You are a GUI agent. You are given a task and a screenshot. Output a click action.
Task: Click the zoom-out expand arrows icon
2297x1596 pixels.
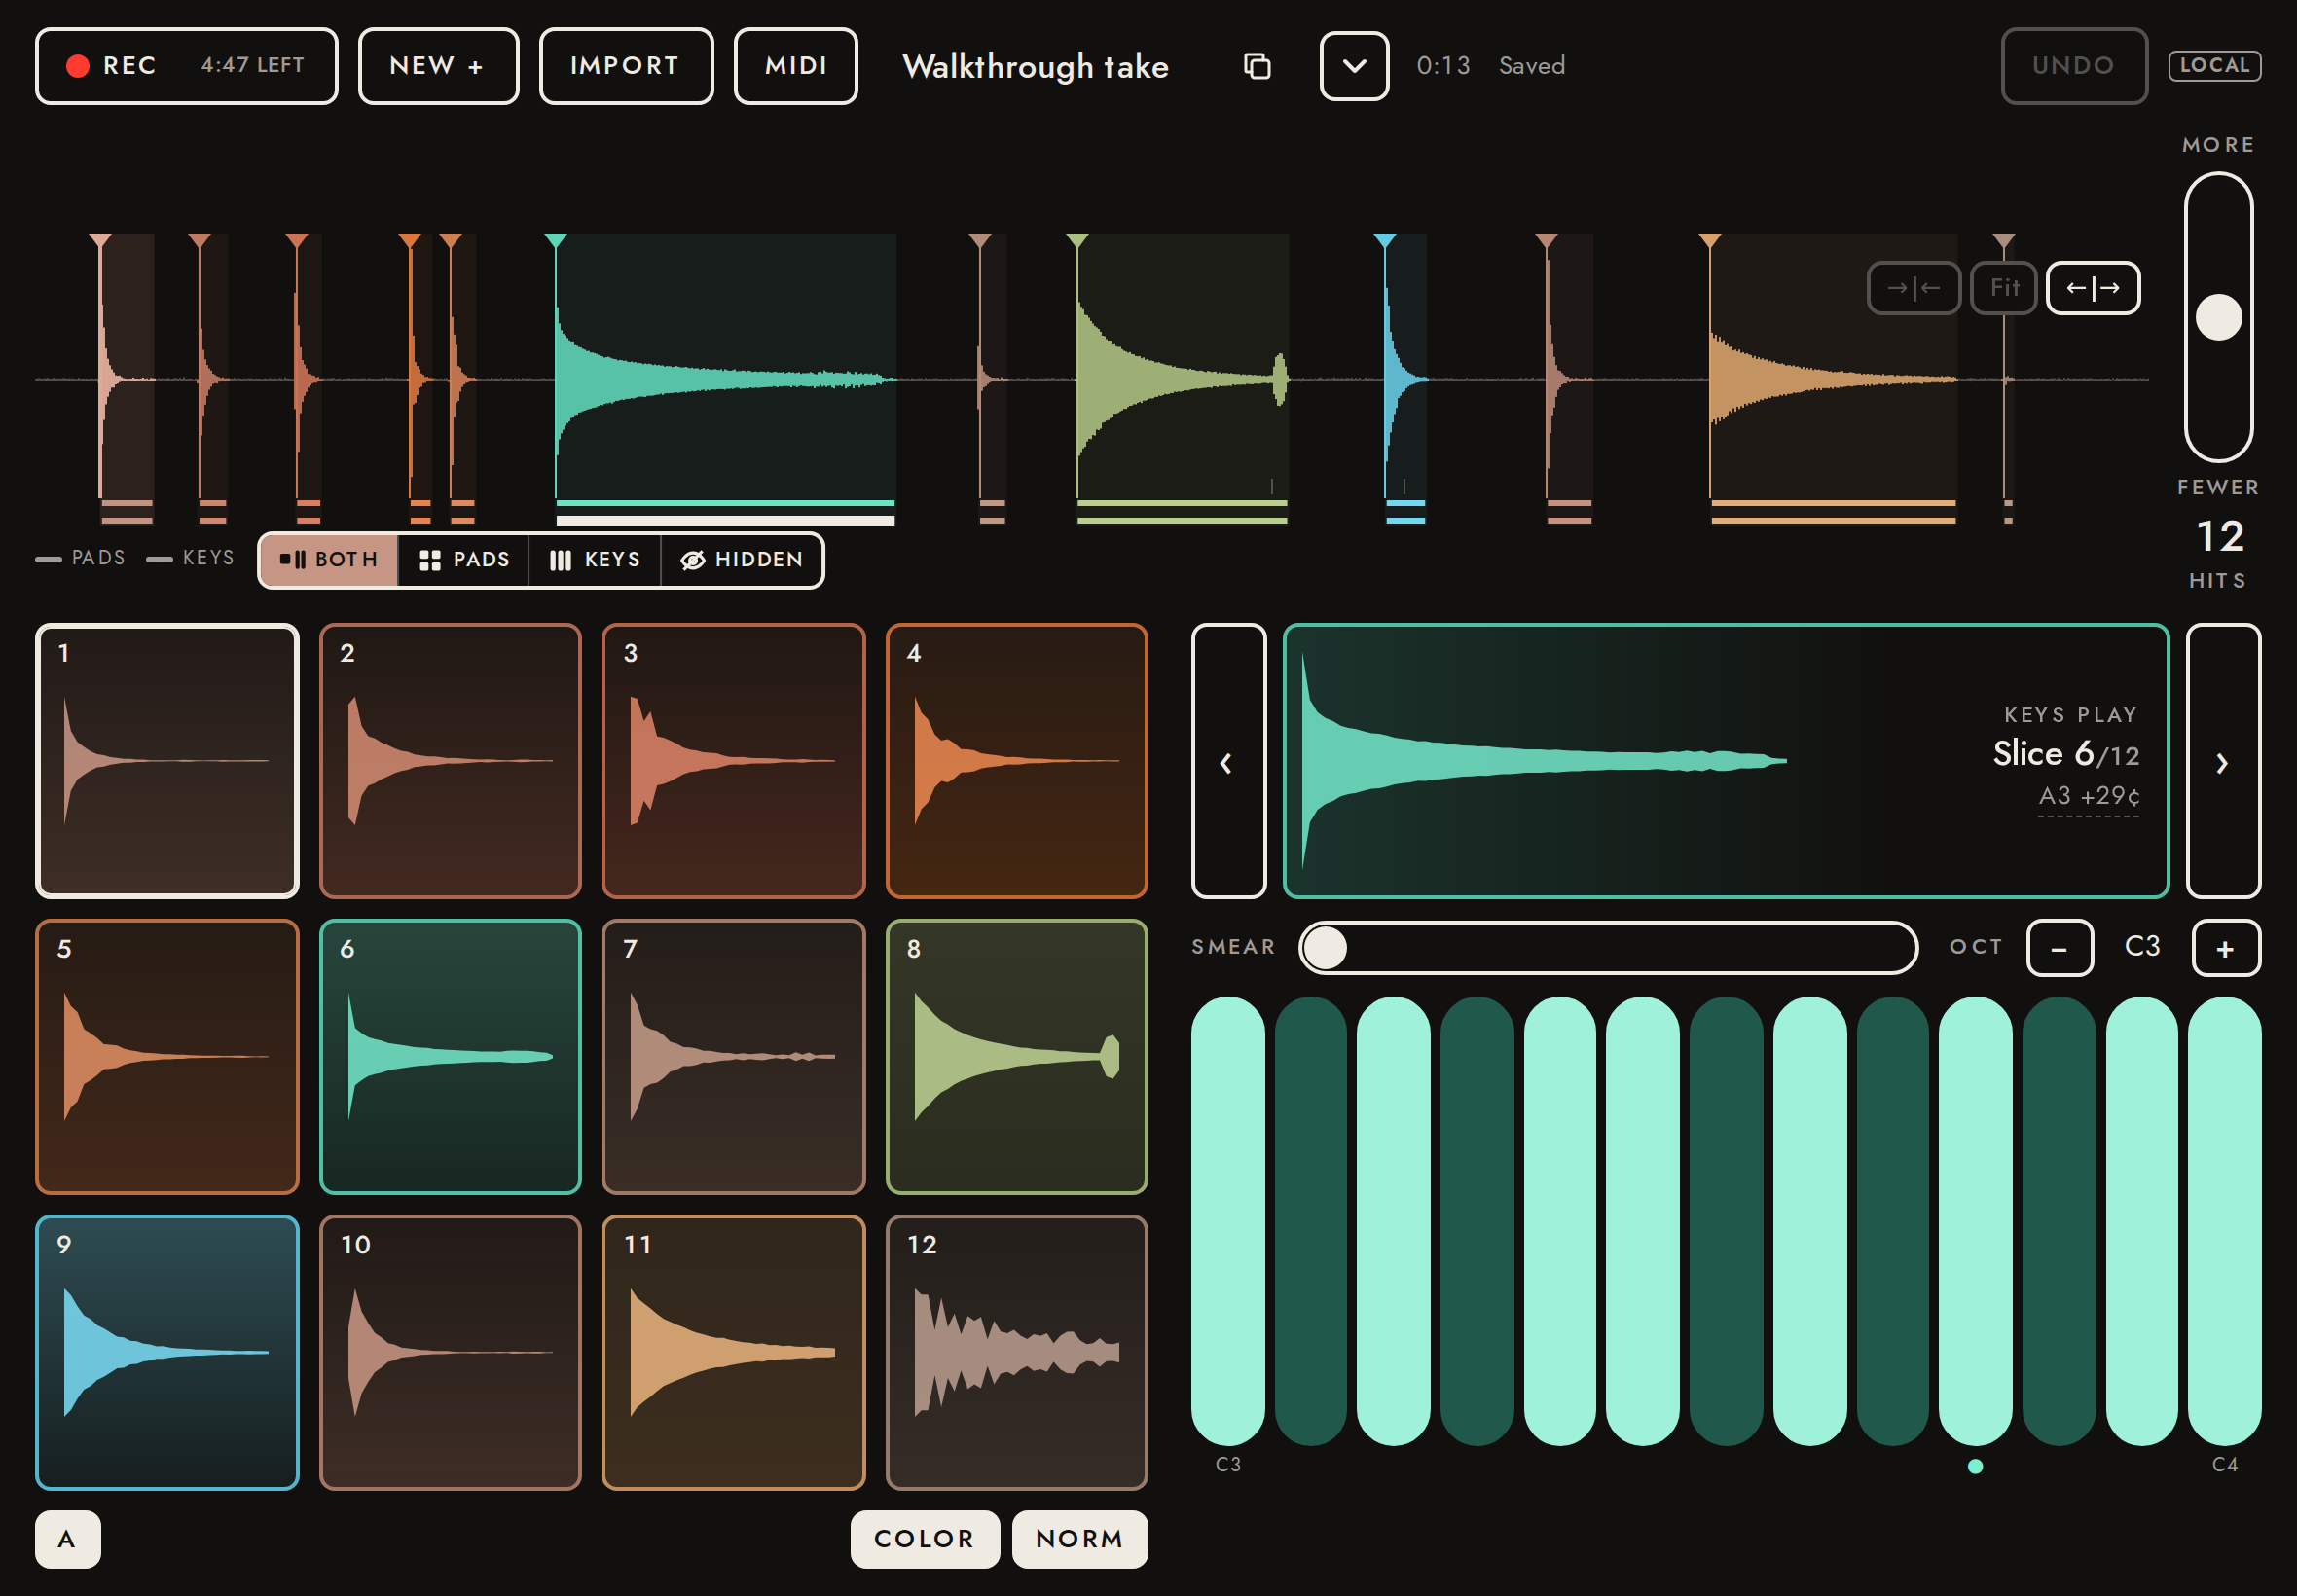click(x=2093, y=288)
